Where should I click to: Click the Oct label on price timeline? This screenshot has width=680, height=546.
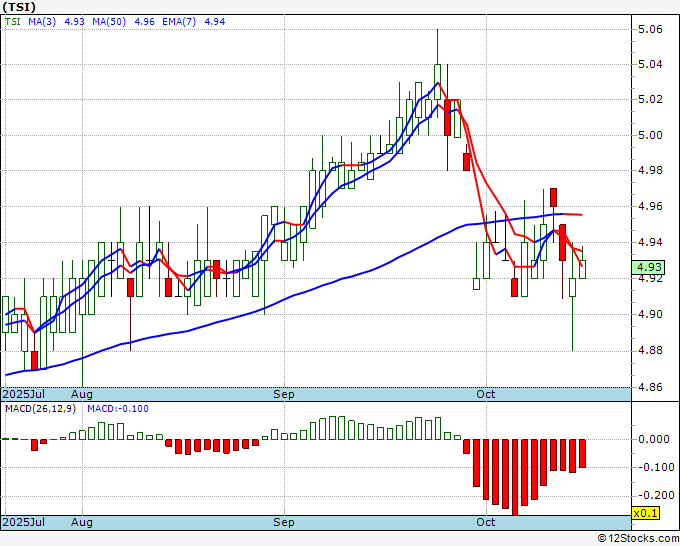coord(485,394)
